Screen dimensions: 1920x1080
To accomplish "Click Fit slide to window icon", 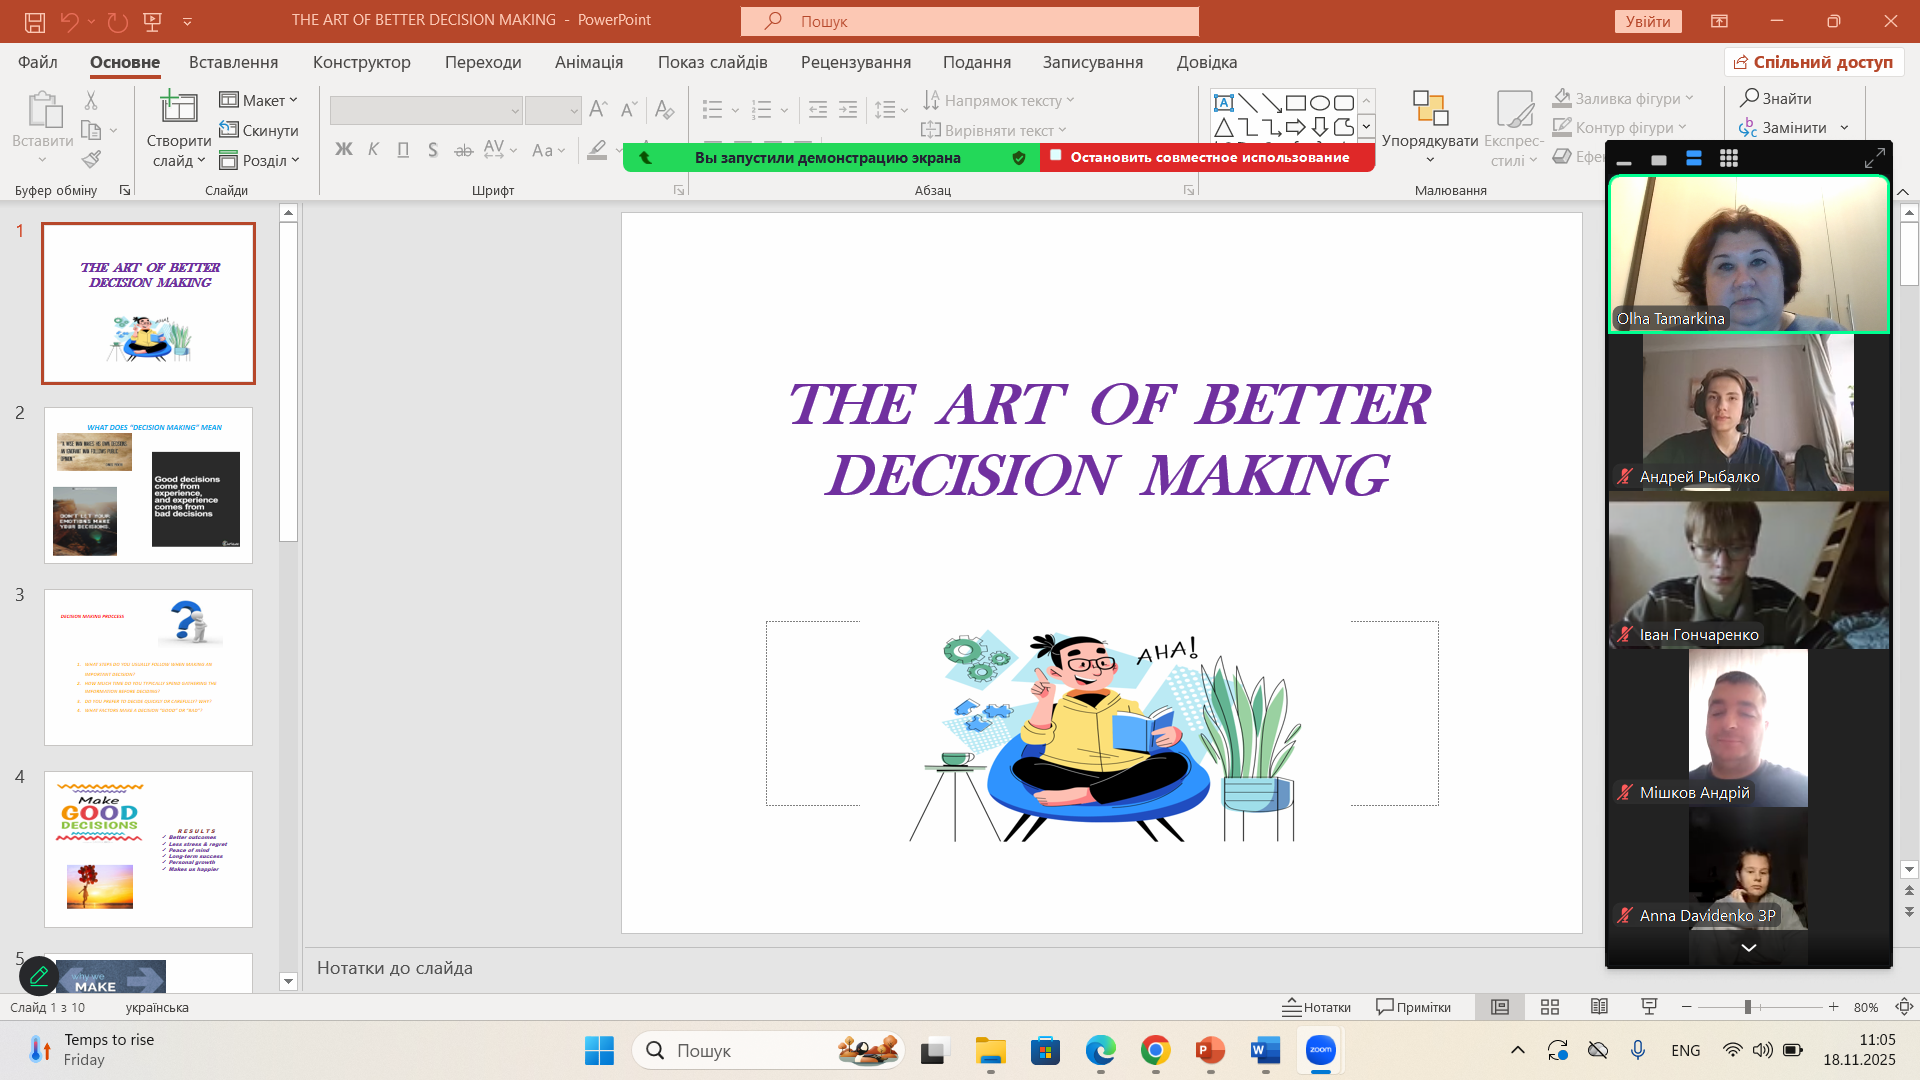I will pos(1904,1007).
